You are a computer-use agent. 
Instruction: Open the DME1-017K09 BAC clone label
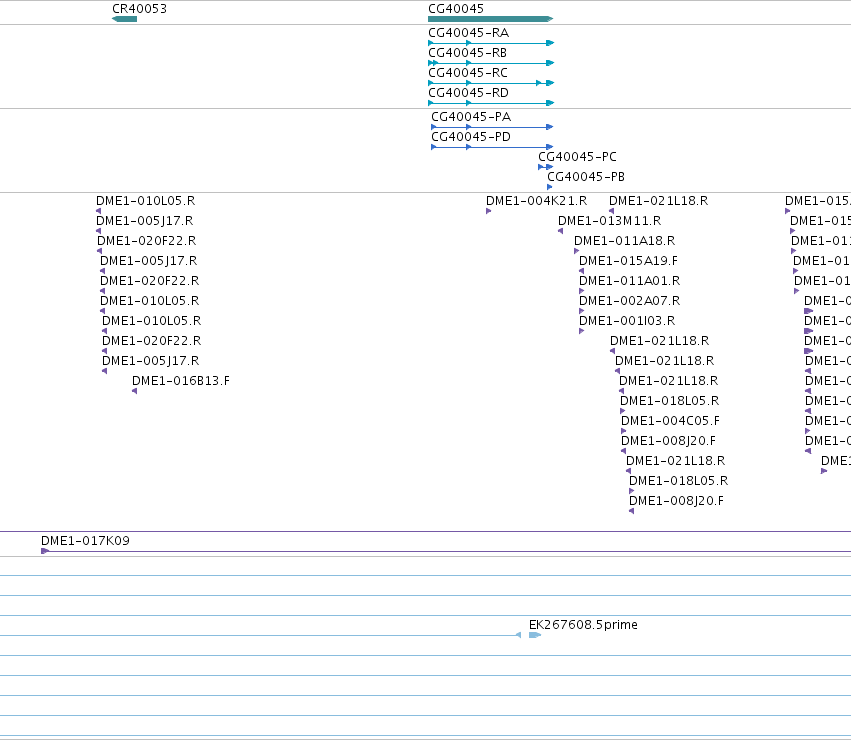coord(85,541)
